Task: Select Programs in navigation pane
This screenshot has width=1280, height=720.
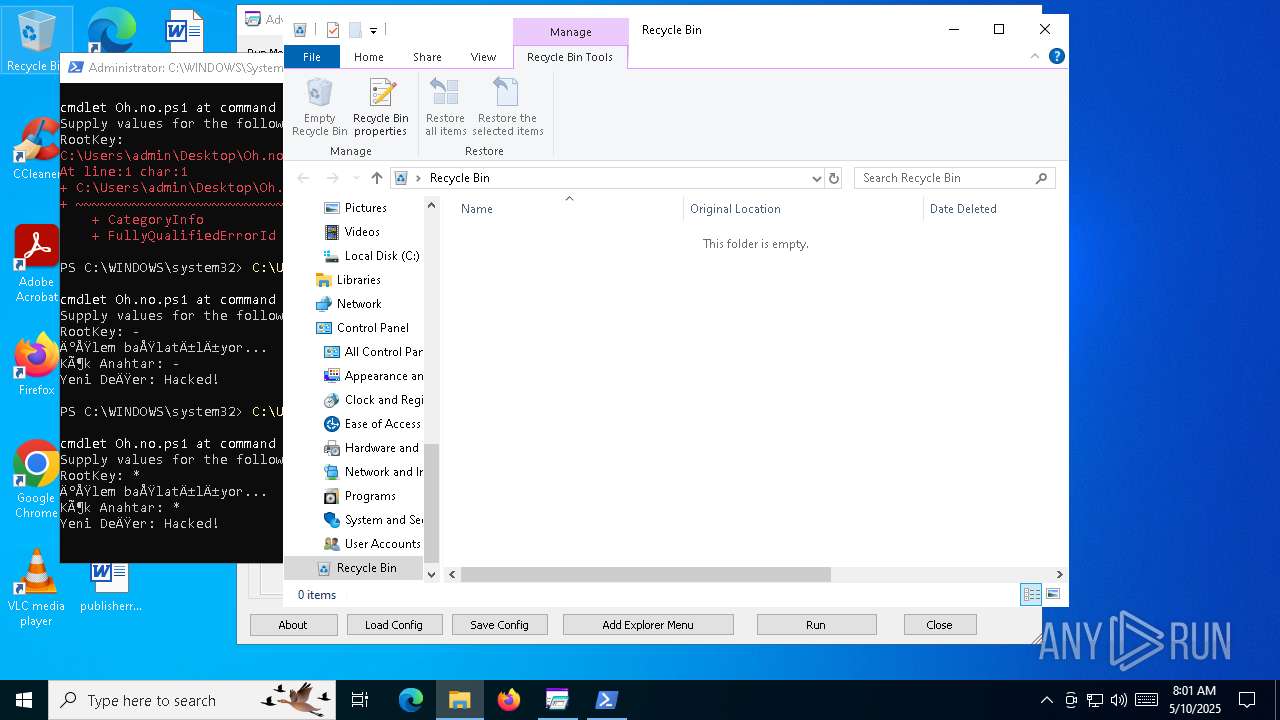Action: [x=370, y=496]
